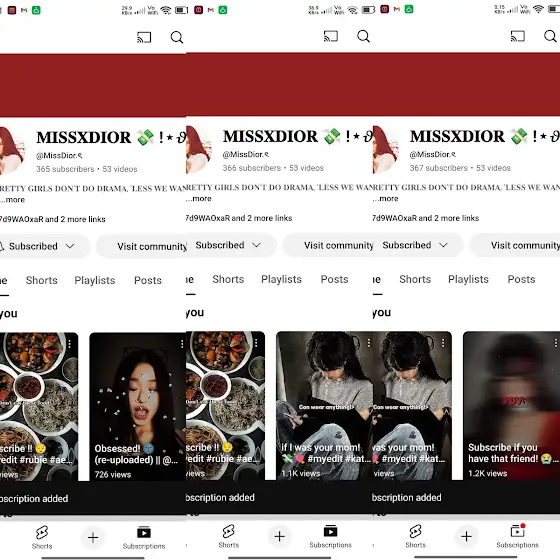Image resolution: width=560 pixels, height=560 pixels.
Task: Tap the Gmail status bar icon in left screenshot
Action: point(24,10)
